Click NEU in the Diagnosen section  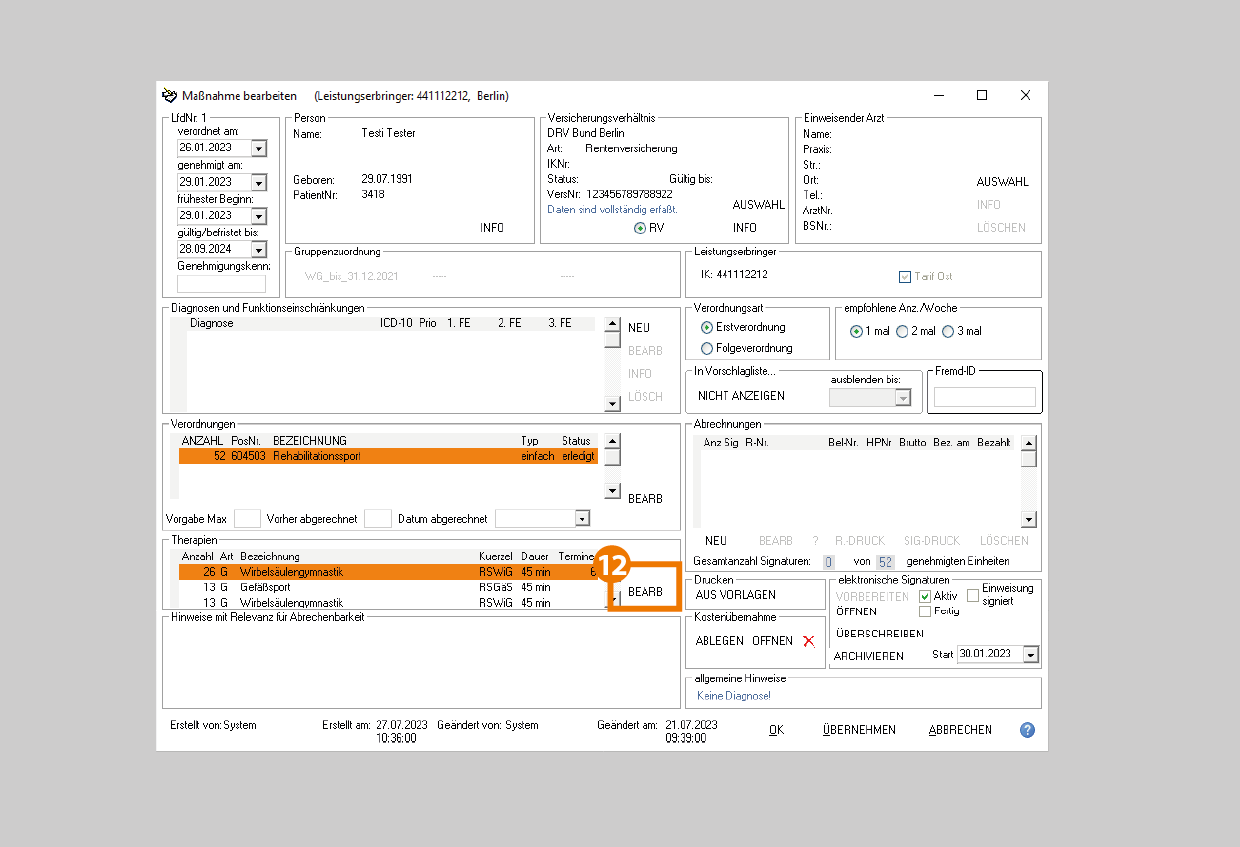pos(638,328)
